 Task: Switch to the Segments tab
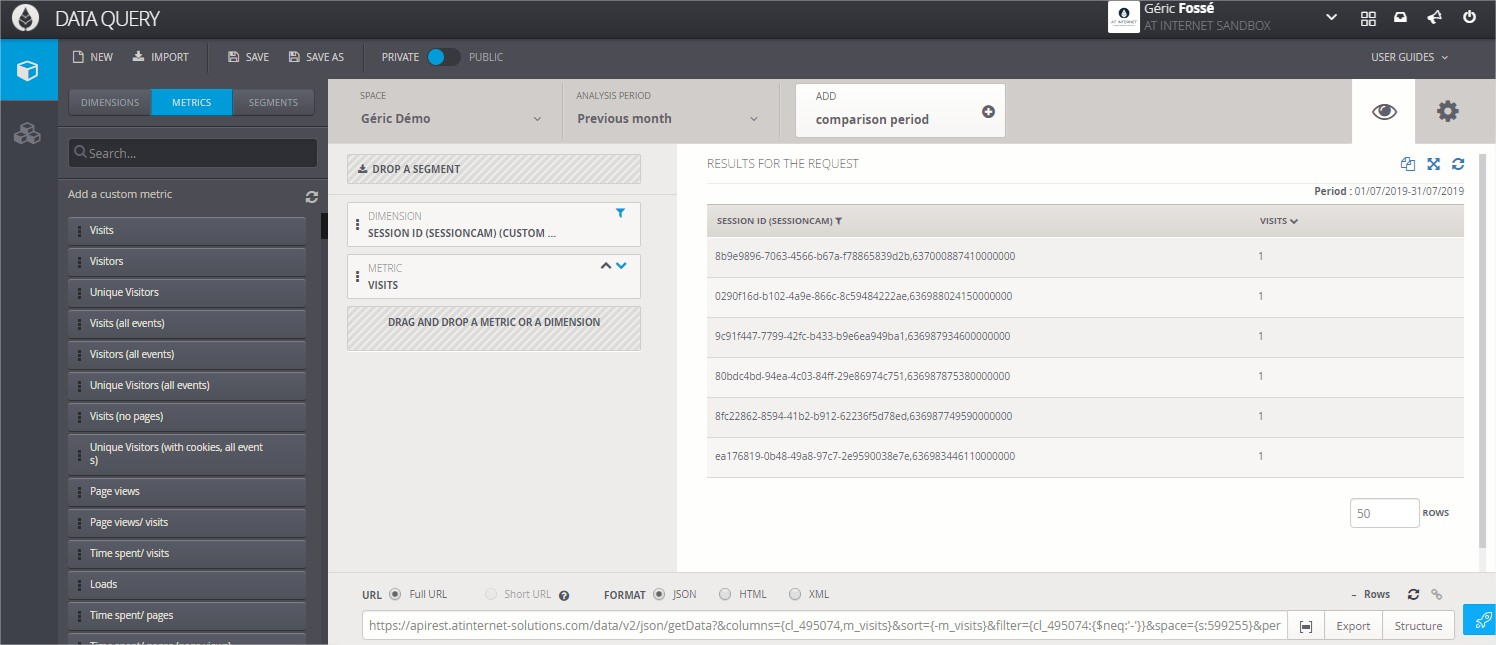click(273, 102)
